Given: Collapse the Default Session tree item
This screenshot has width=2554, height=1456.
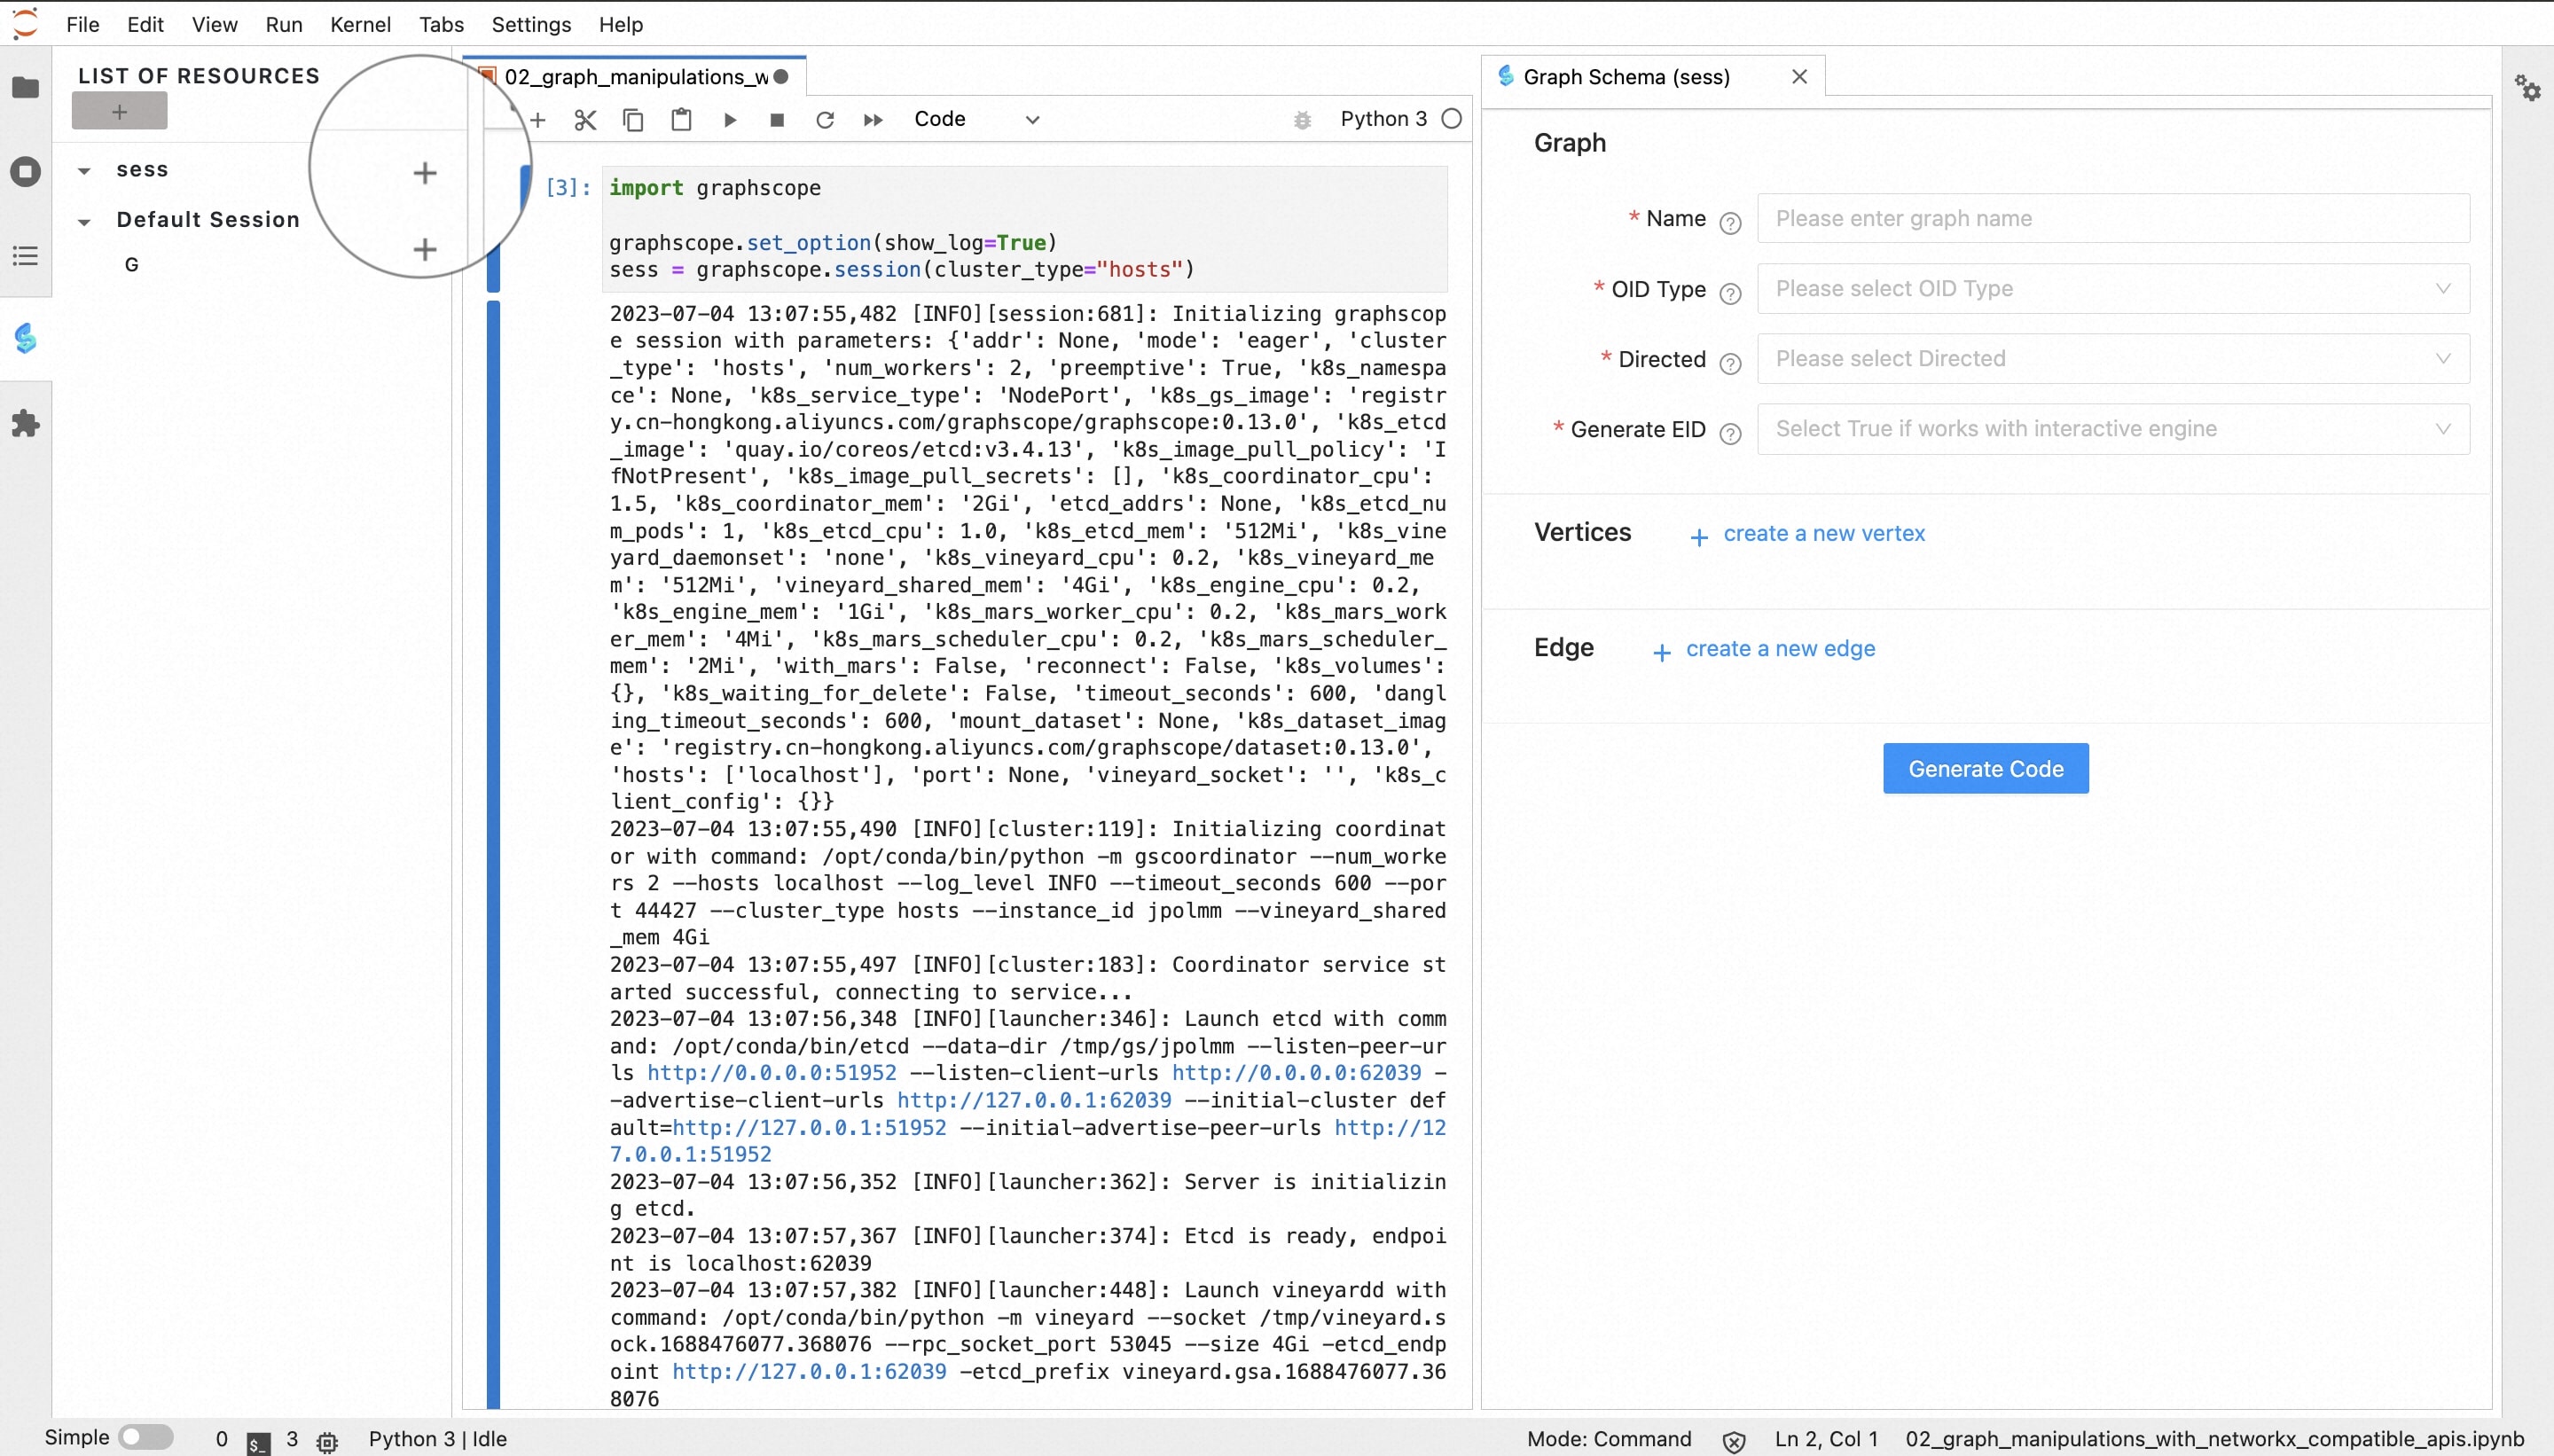Looking at the screenshot, I should tap(84, 220).
